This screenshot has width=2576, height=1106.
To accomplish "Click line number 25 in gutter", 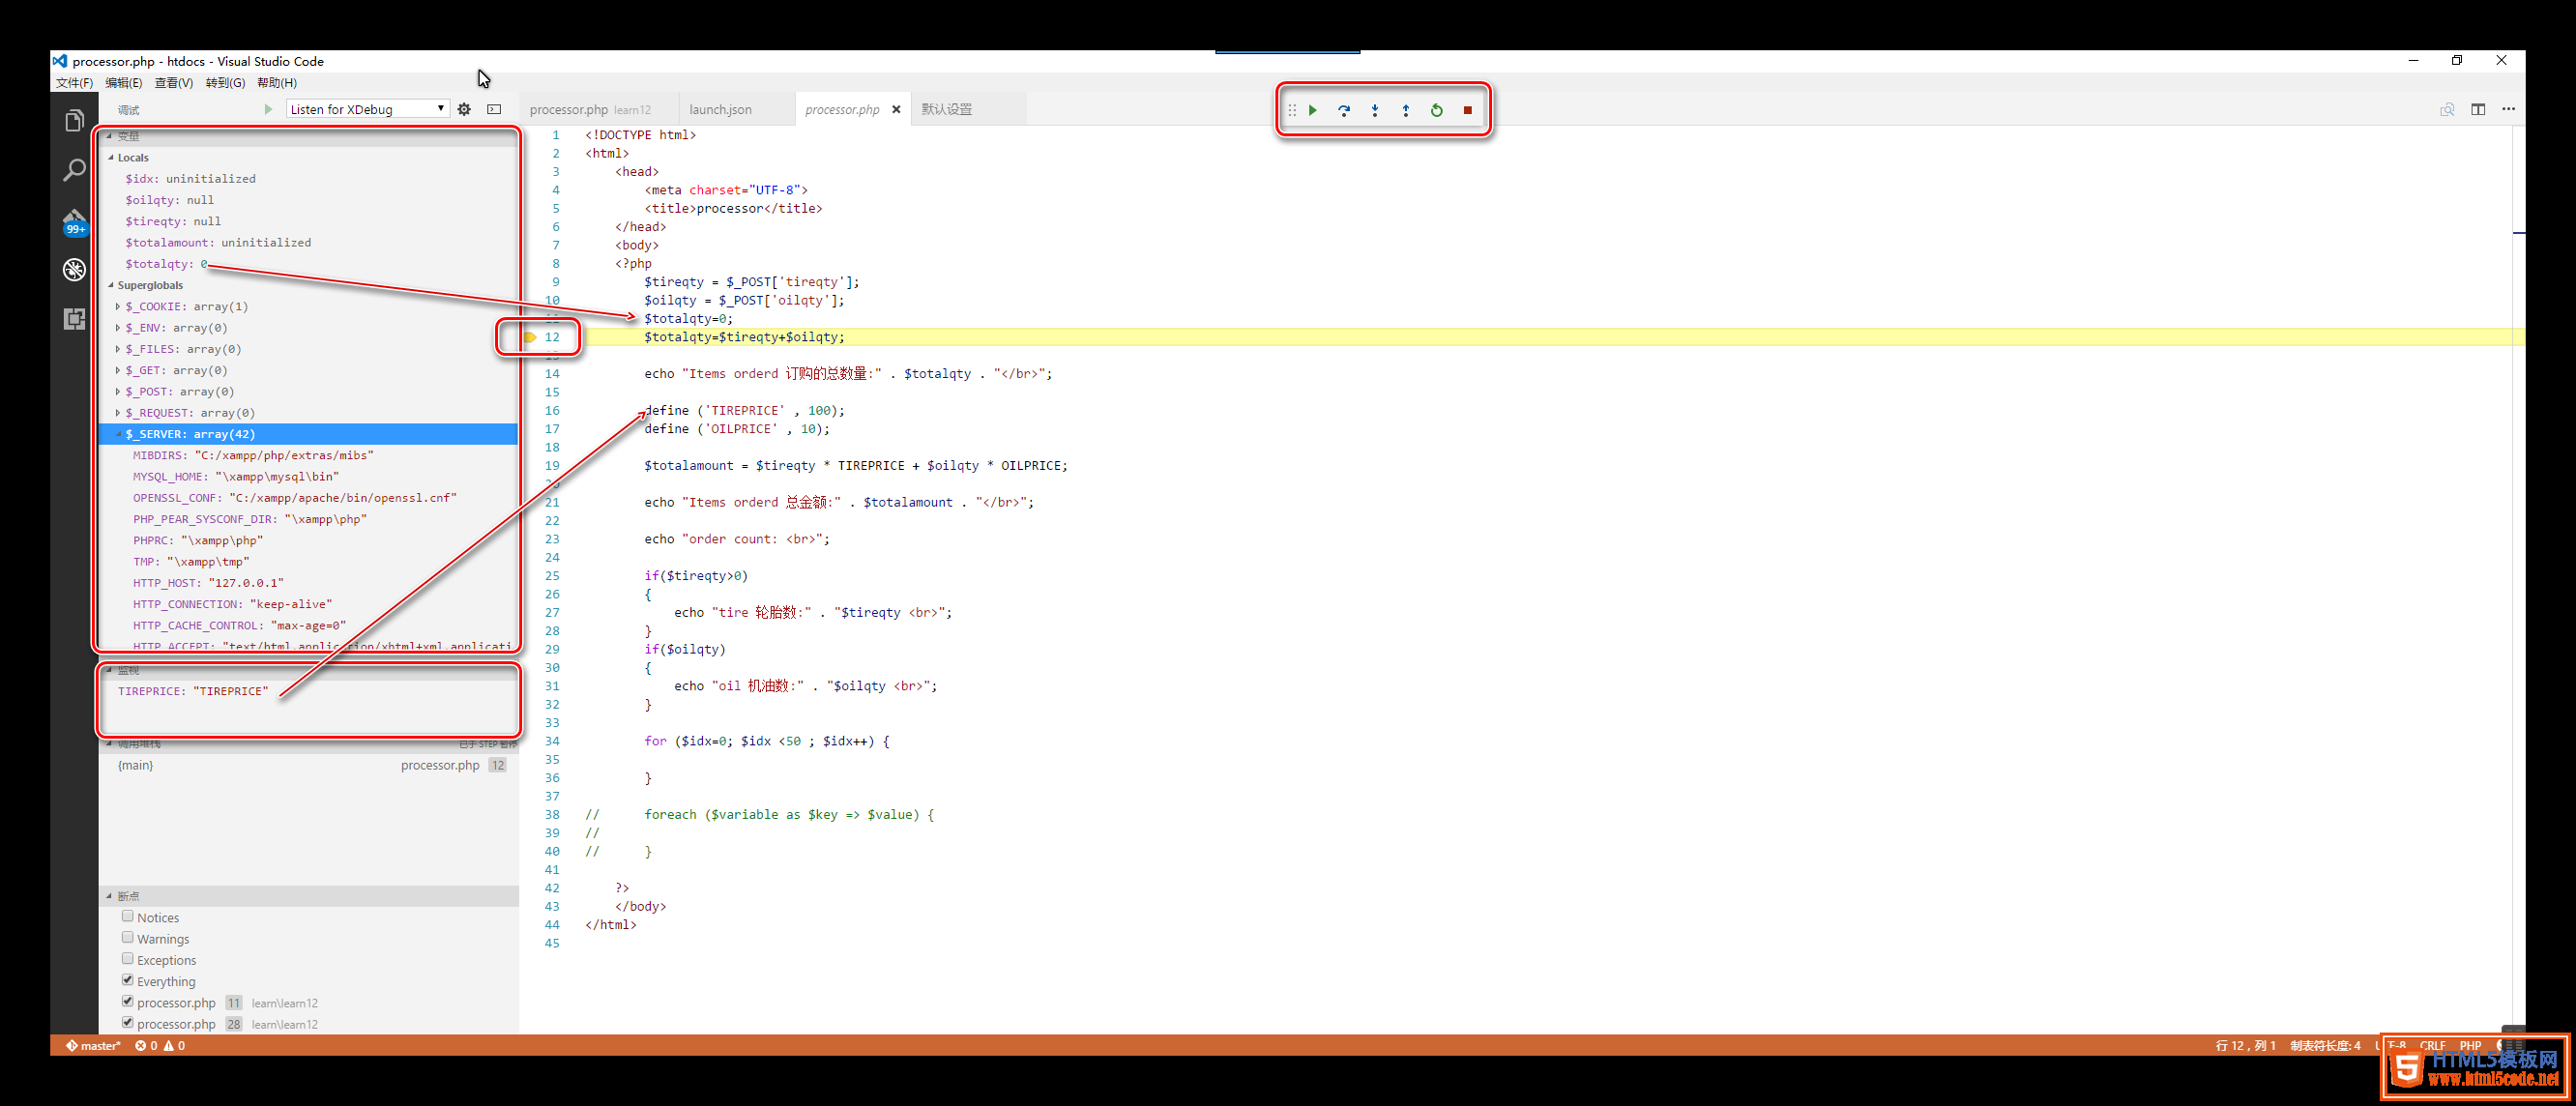I will (552, 576).
